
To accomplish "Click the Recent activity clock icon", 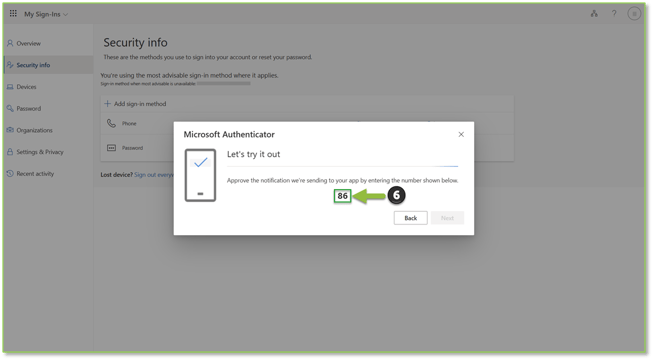I will [x=10, y=173].
